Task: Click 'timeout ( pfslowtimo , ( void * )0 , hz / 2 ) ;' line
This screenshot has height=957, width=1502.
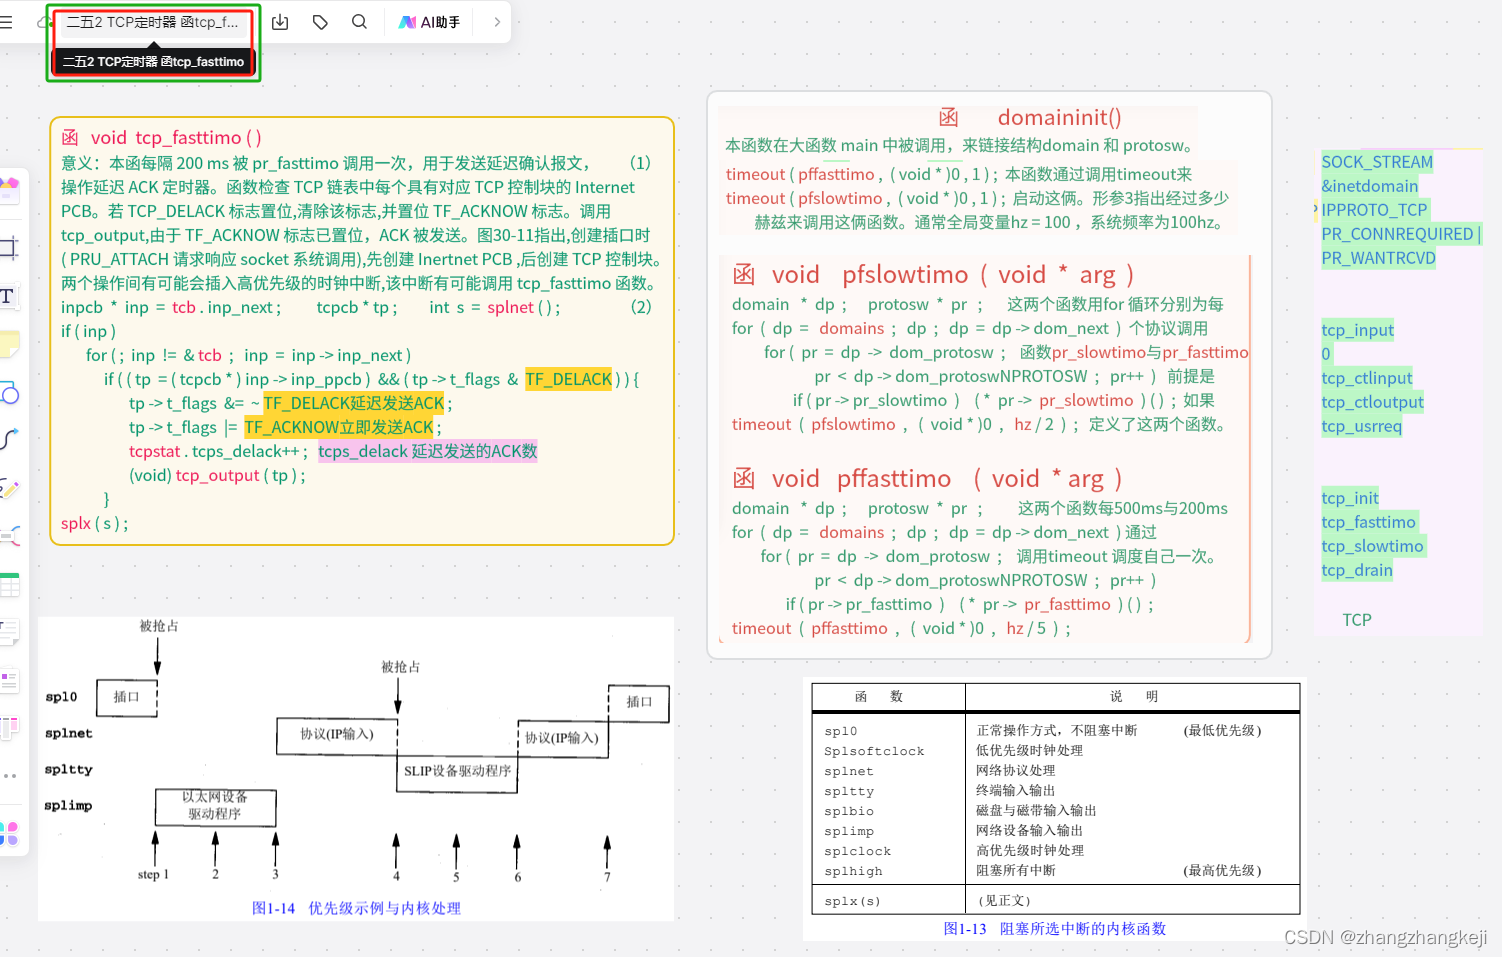Action: pyautogui.click(x=906, y=425)
